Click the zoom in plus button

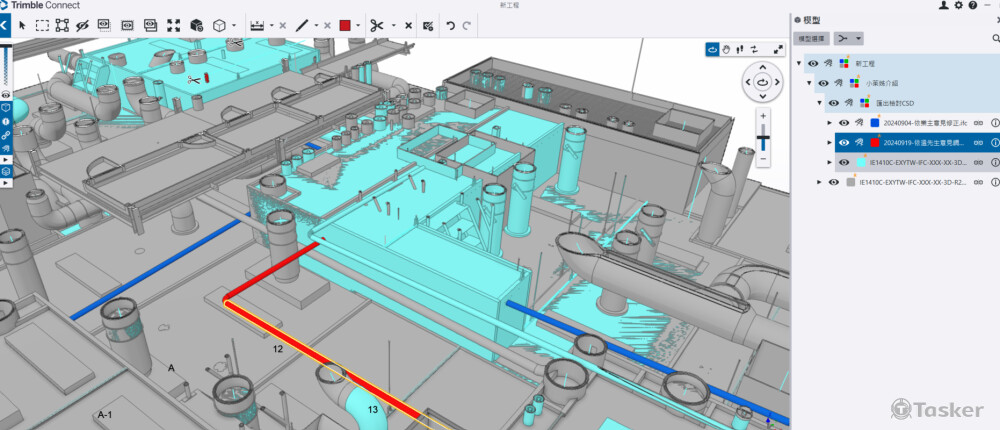[x=763, y=116]
